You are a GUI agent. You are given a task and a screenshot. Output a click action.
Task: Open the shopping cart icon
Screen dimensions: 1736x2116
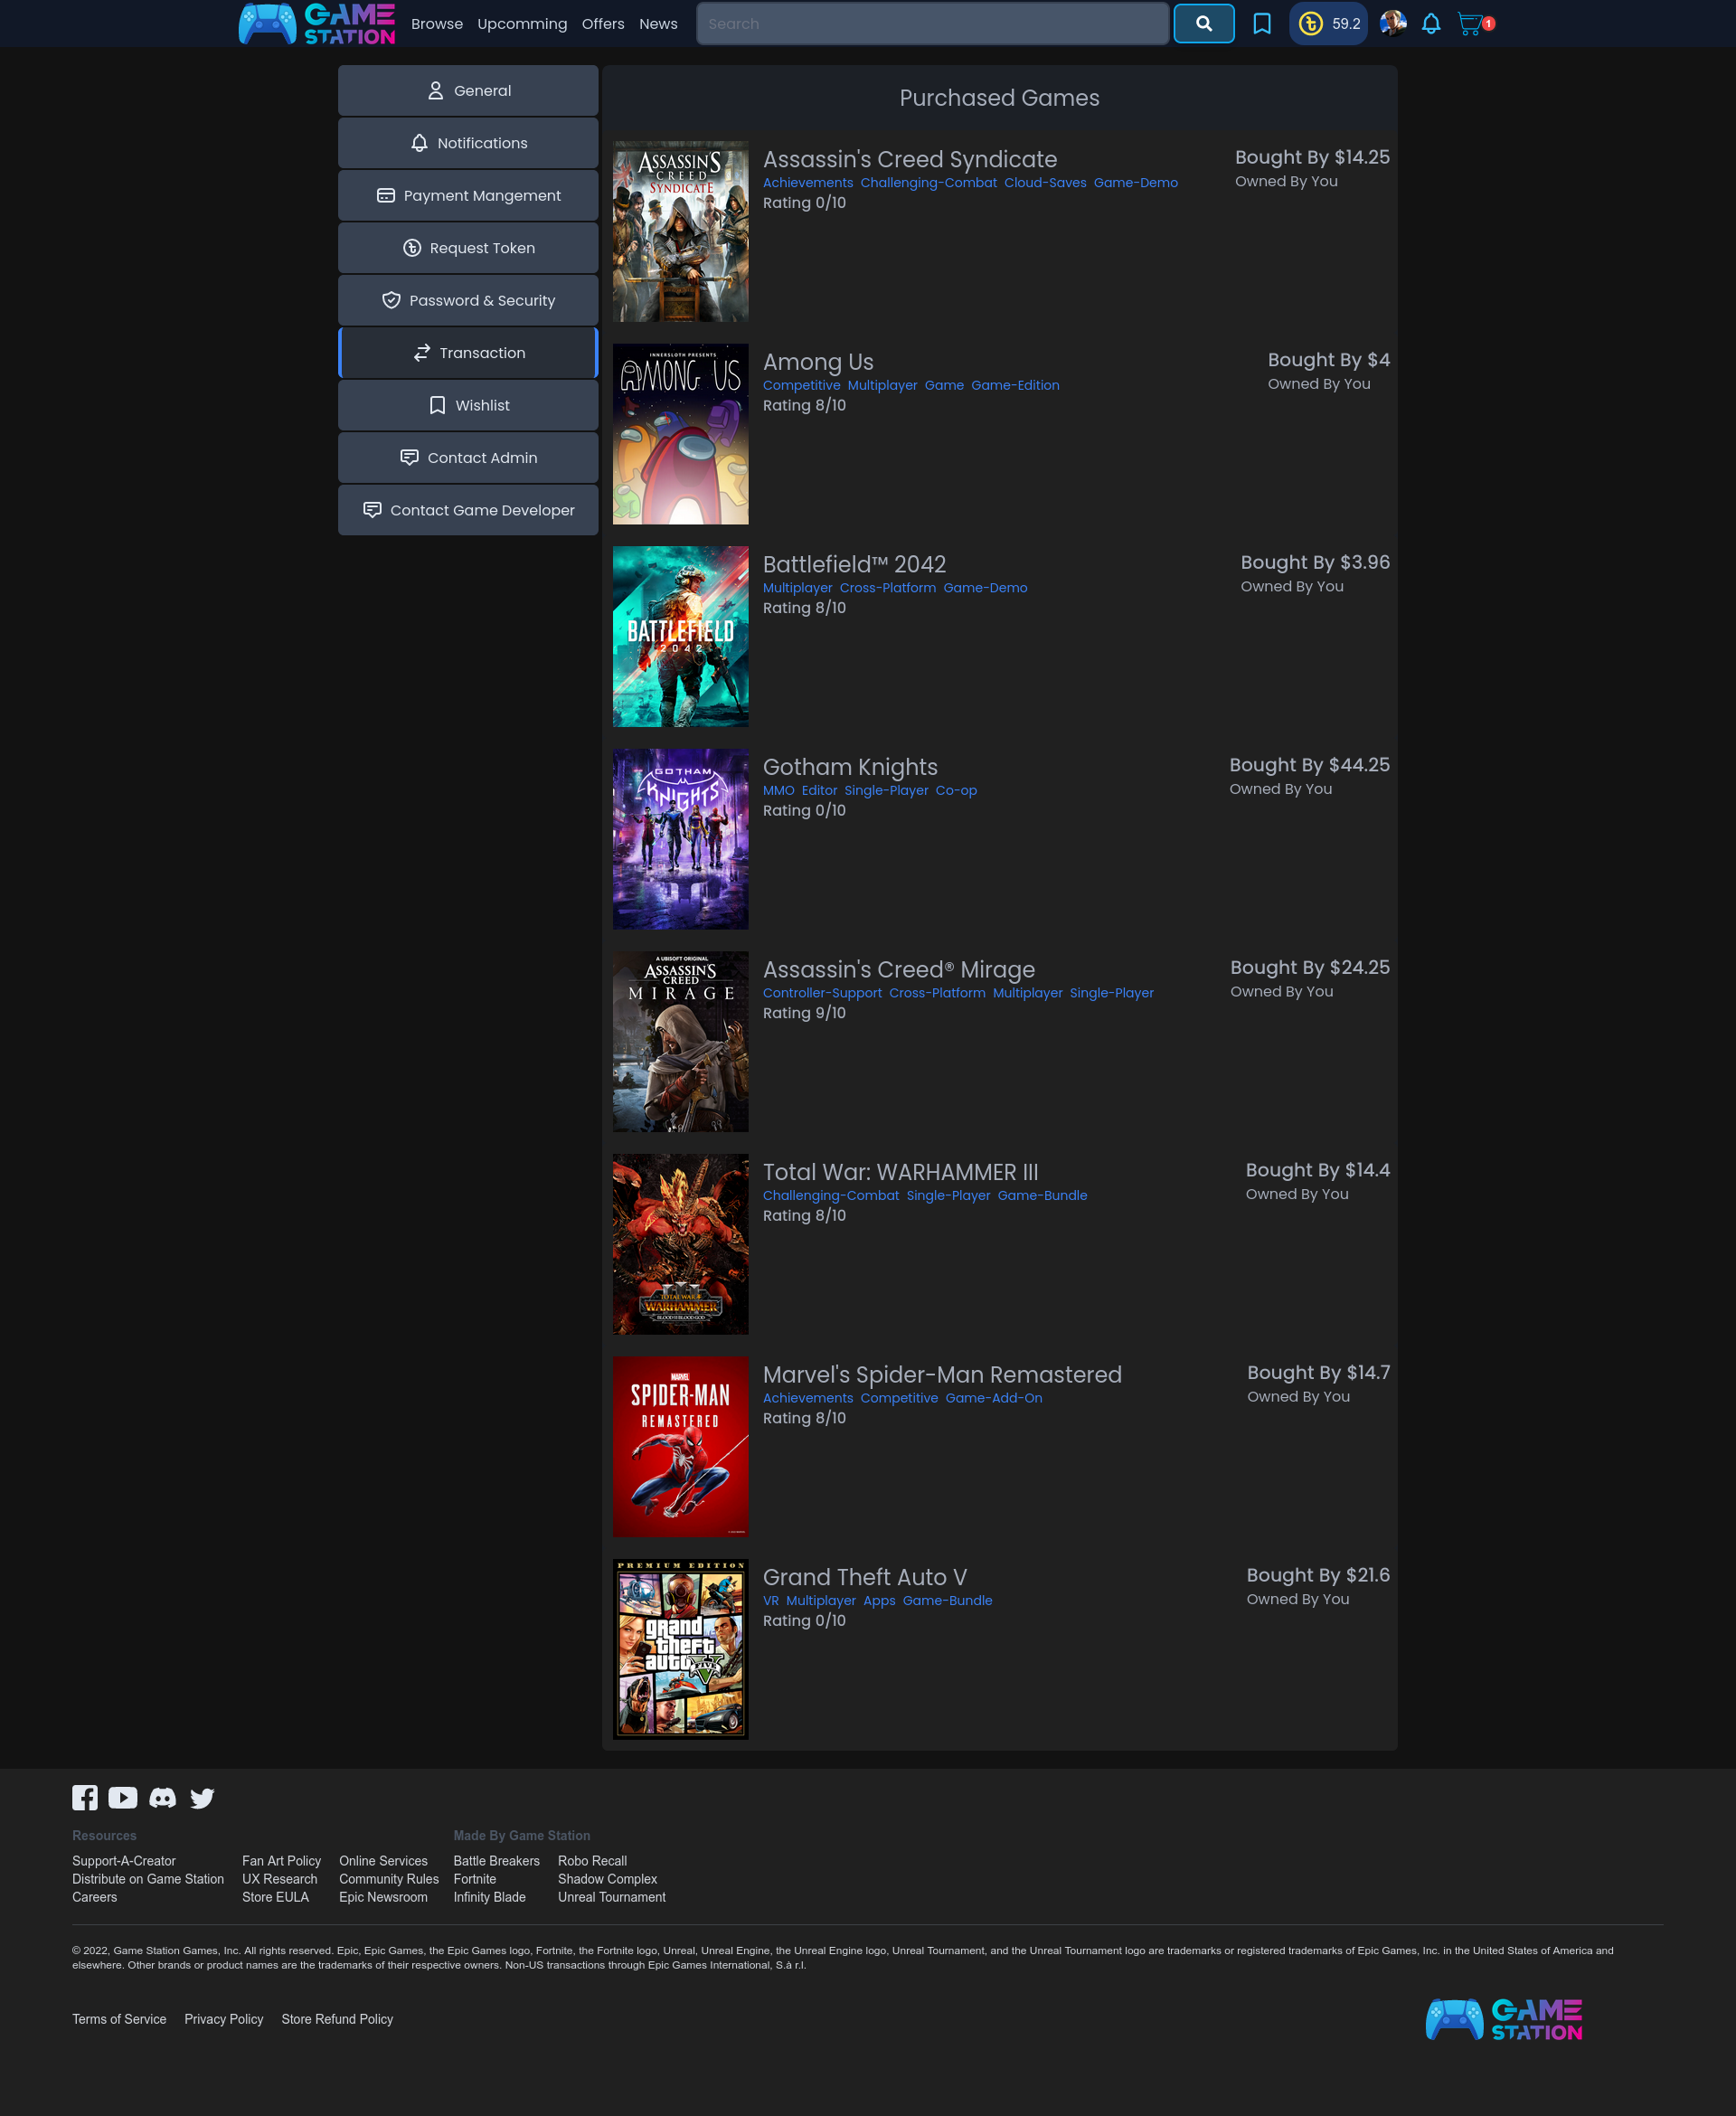click(1469, 24)
